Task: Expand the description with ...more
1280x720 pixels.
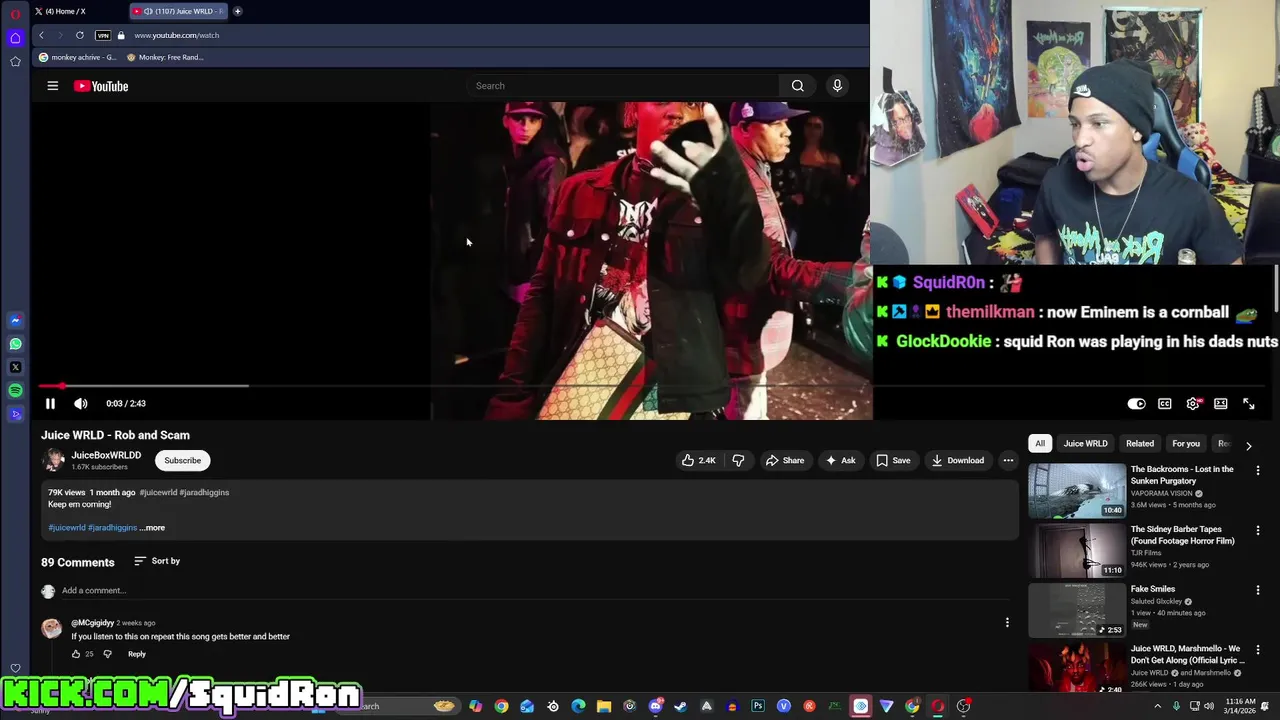Action: tap(152, 527)
